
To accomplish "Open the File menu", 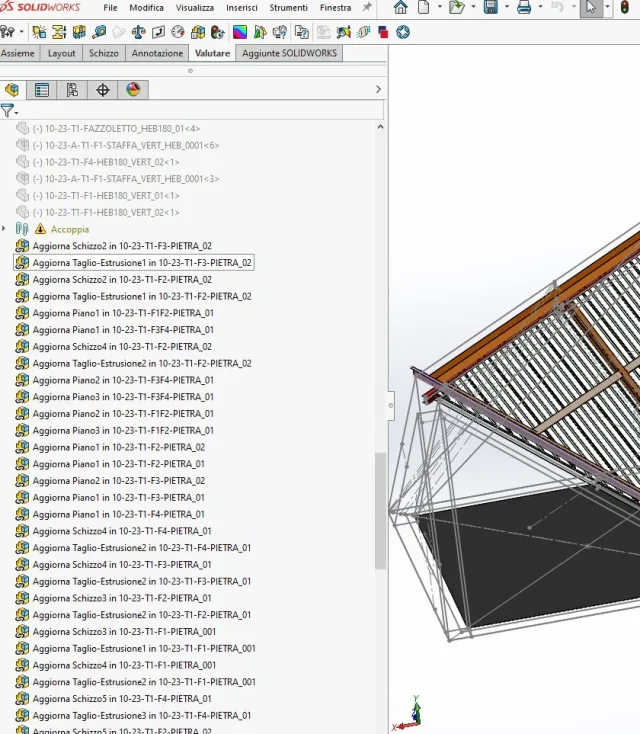I will point(110,7).
